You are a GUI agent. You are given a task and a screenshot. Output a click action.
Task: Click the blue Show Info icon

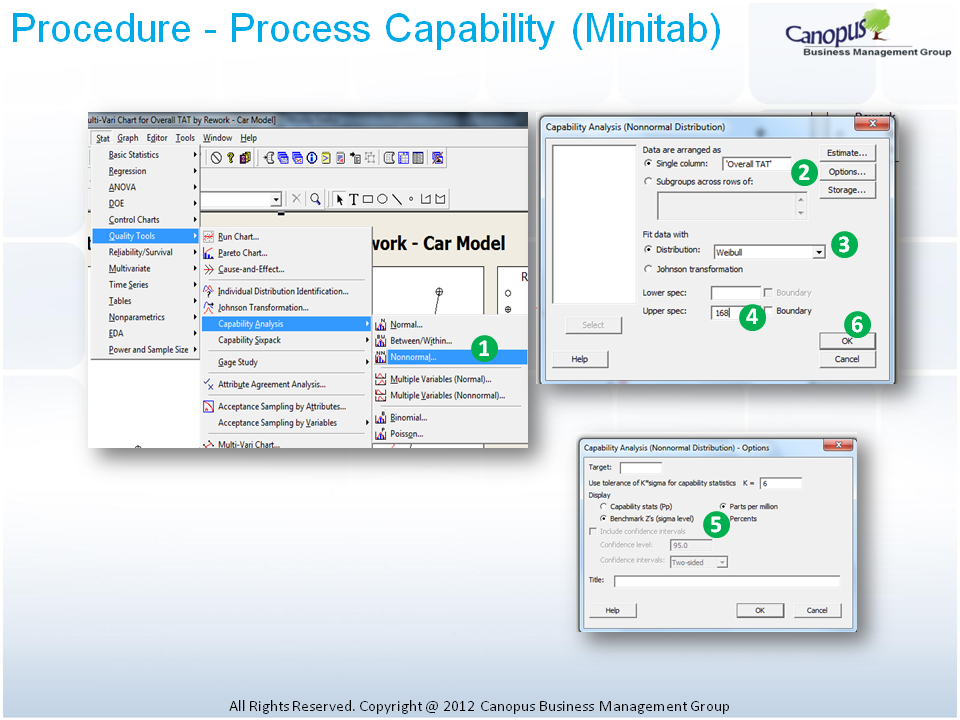(312, 158)
